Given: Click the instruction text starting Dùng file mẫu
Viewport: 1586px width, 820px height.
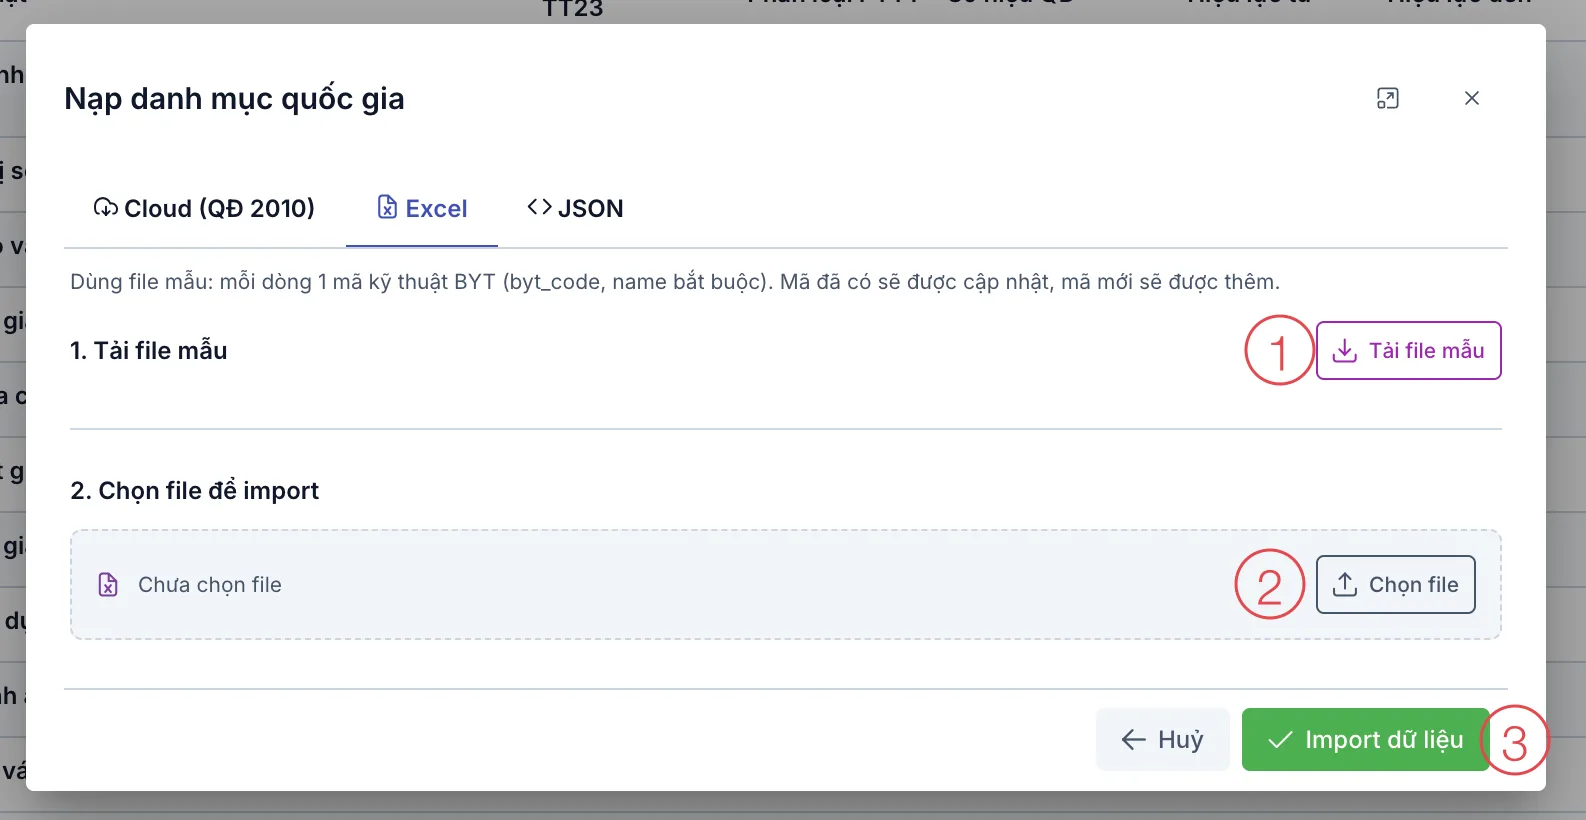Looking at the screenshot, I should point(675,282).
